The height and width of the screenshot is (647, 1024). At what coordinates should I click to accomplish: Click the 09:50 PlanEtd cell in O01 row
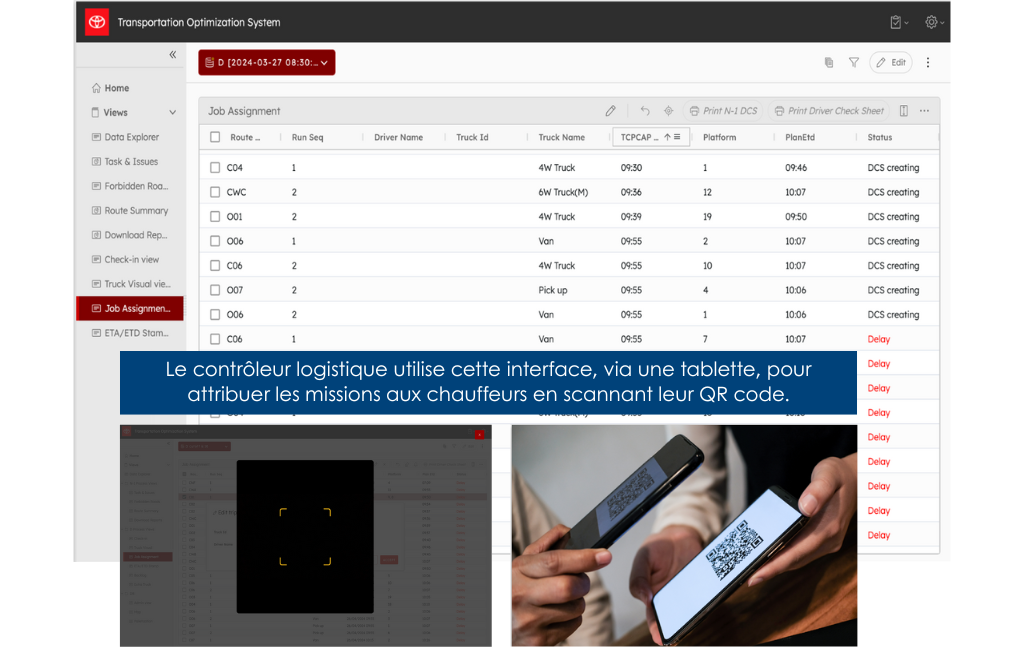coord(796,217)
